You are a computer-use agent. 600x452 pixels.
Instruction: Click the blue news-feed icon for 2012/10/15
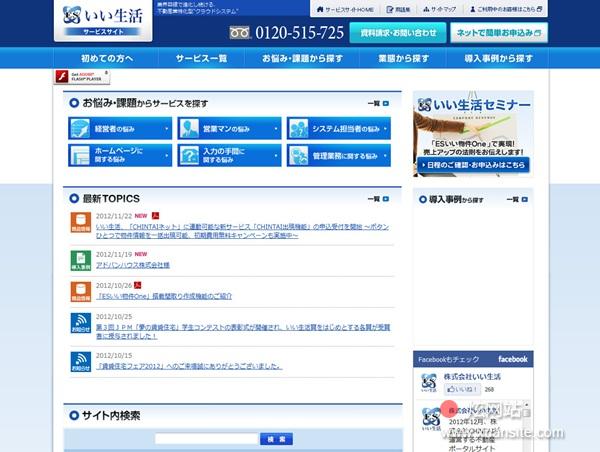(80, 361)
